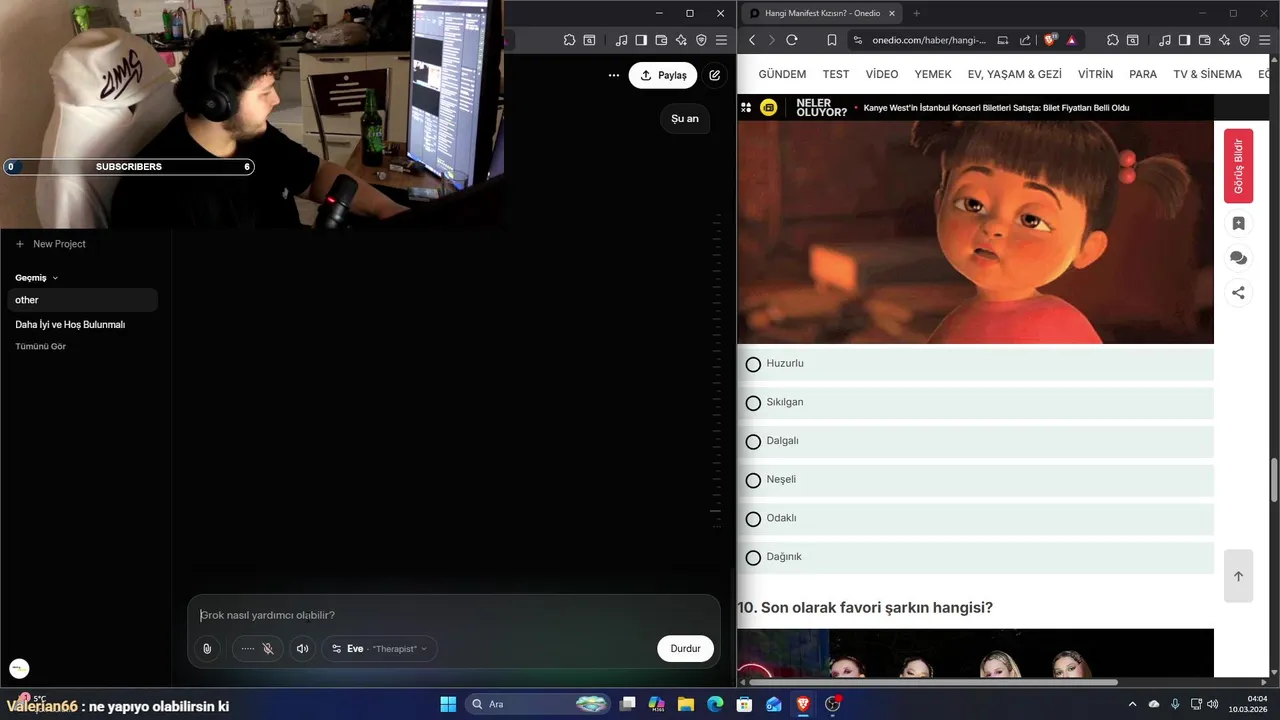
Task: Click the onedio.com address bar
Action: pyautogui.click(x=929, y=40)
